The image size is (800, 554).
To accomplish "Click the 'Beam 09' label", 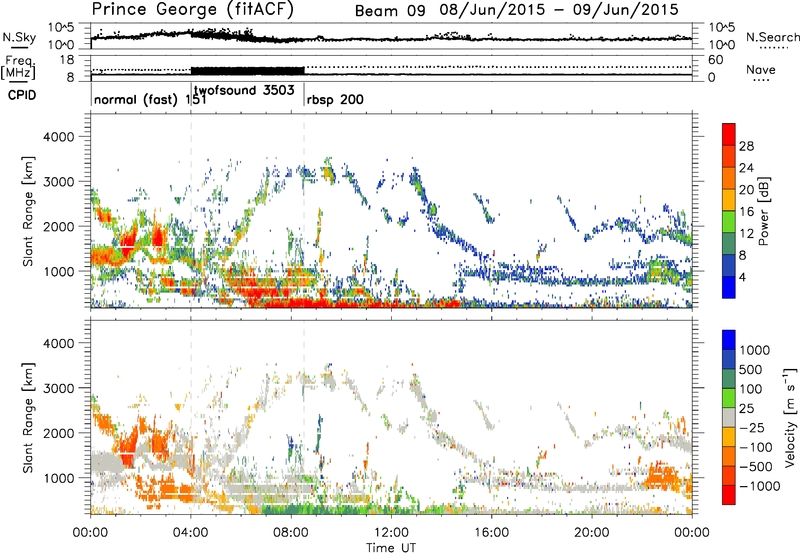I will pos(390,11).
